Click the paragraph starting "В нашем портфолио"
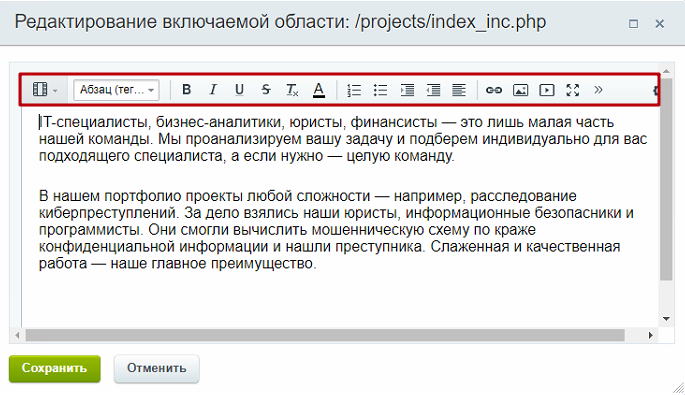 pyautogui.click(x=336, y=229)
